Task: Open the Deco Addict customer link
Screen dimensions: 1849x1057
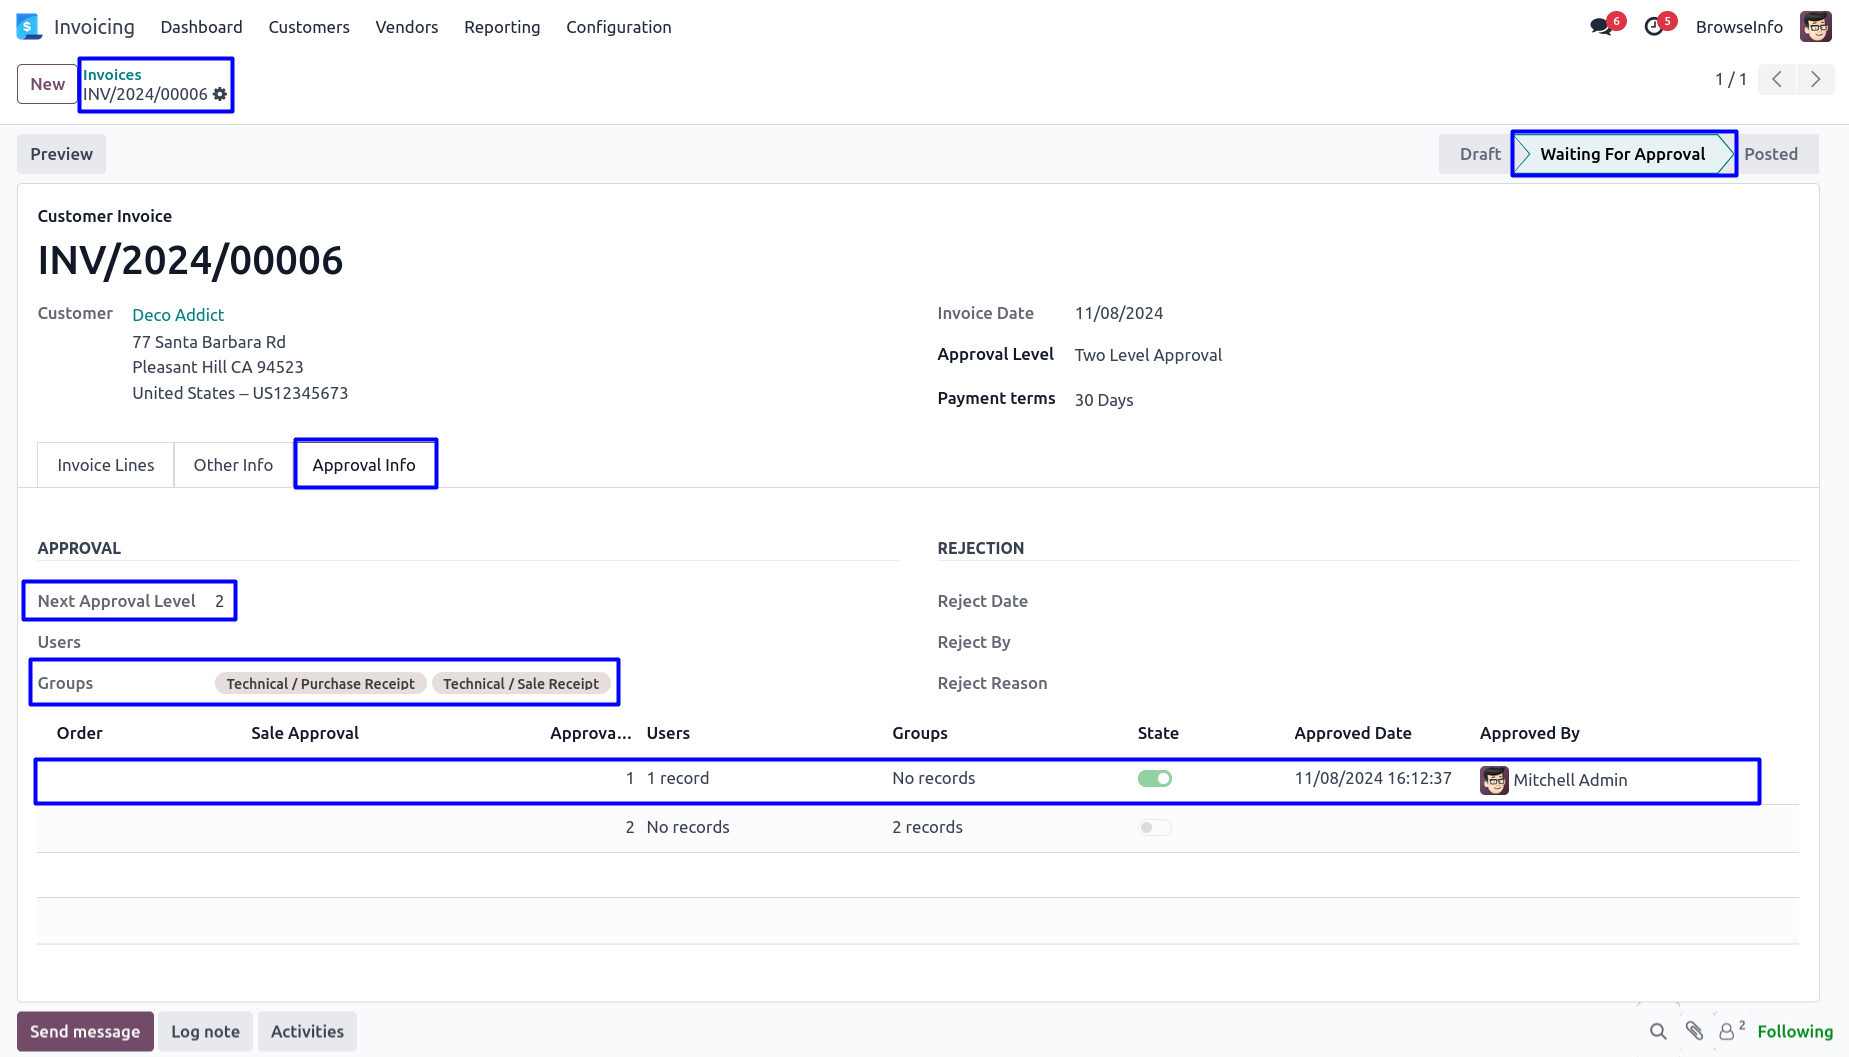Action: point(178,315)
